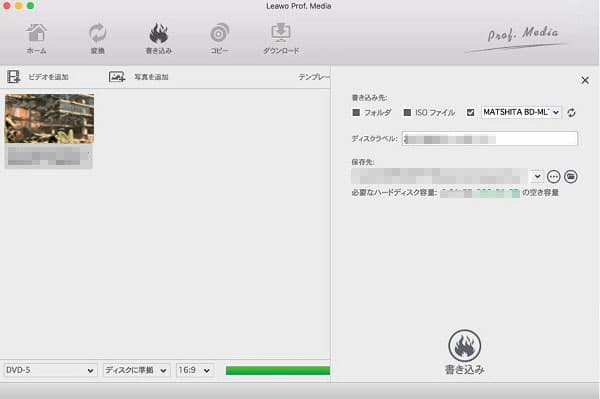Click the 写真を追加 label

151,77
